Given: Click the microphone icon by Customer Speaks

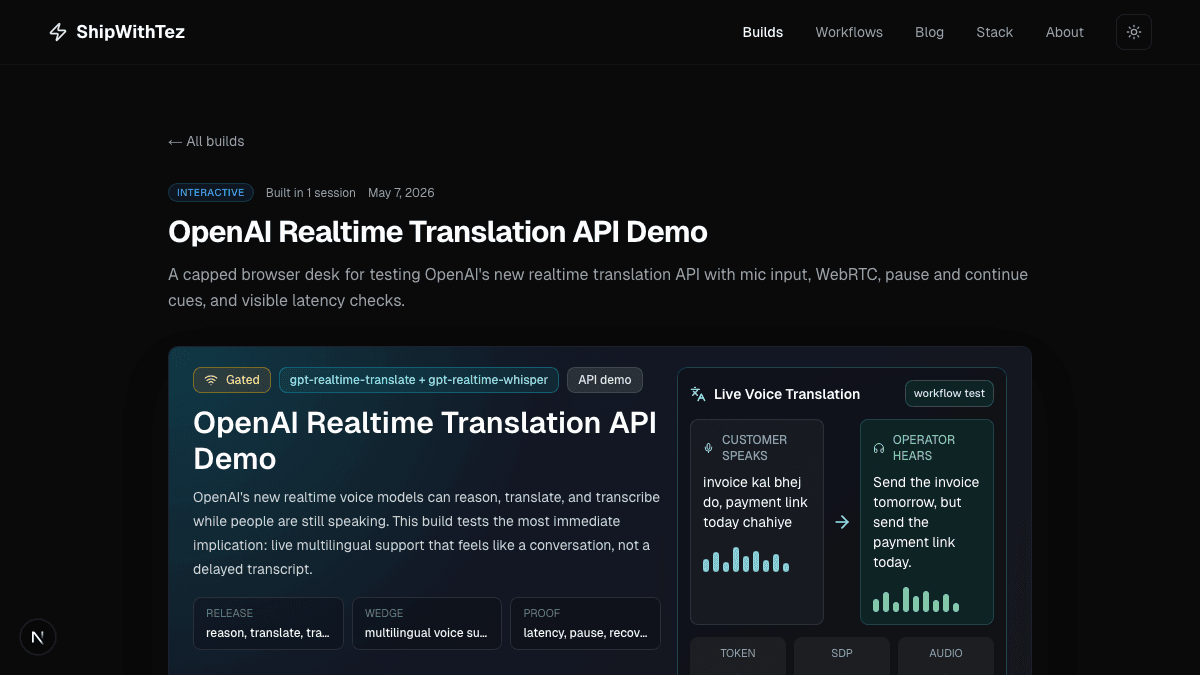Looking at the screenshot, I should tap(709, 448).
